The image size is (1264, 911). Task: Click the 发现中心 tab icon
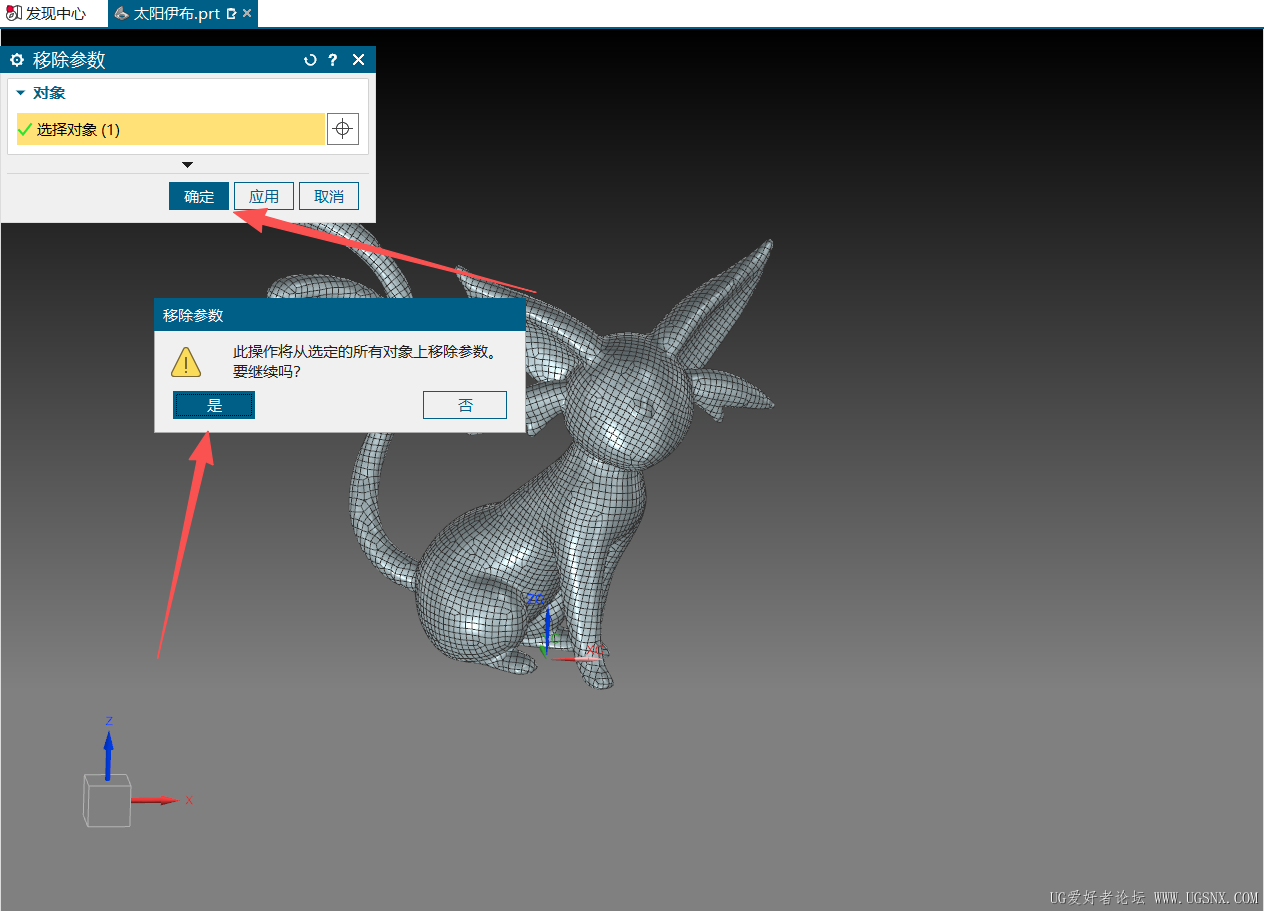[x=14, y=14]
